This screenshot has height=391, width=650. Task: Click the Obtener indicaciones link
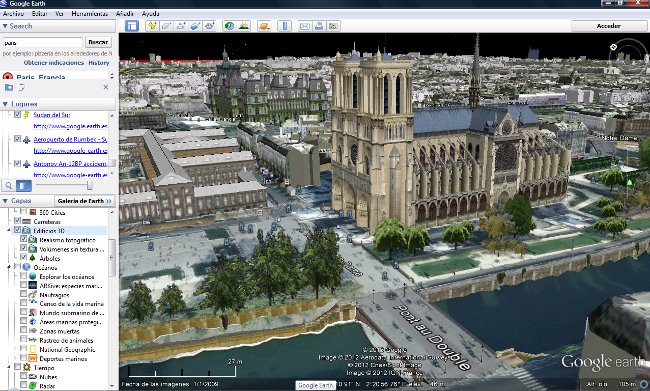(54, 63)
